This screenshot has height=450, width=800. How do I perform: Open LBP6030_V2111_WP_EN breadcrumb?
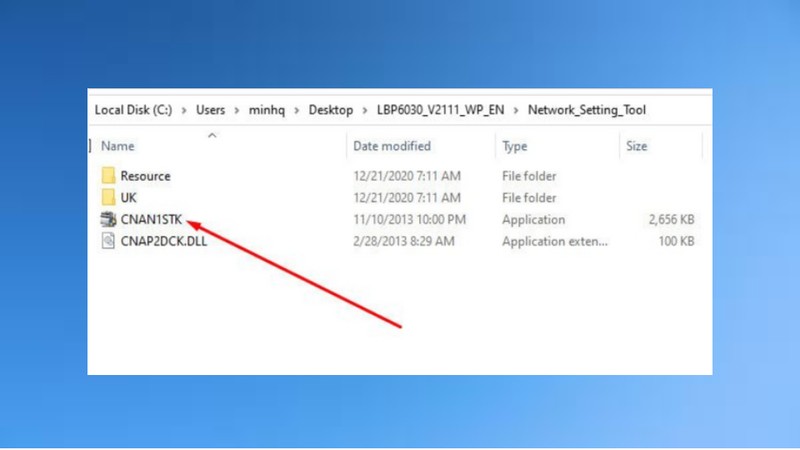point(440,110)
